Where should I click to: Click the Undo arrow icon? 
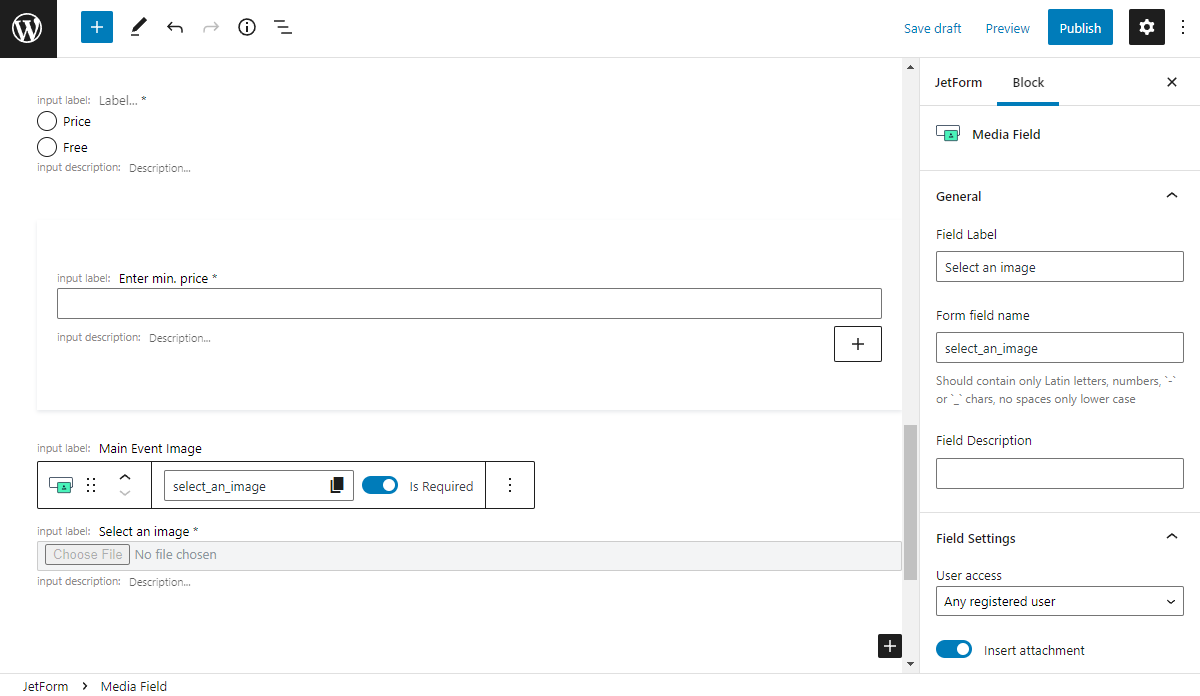point(174,27)
